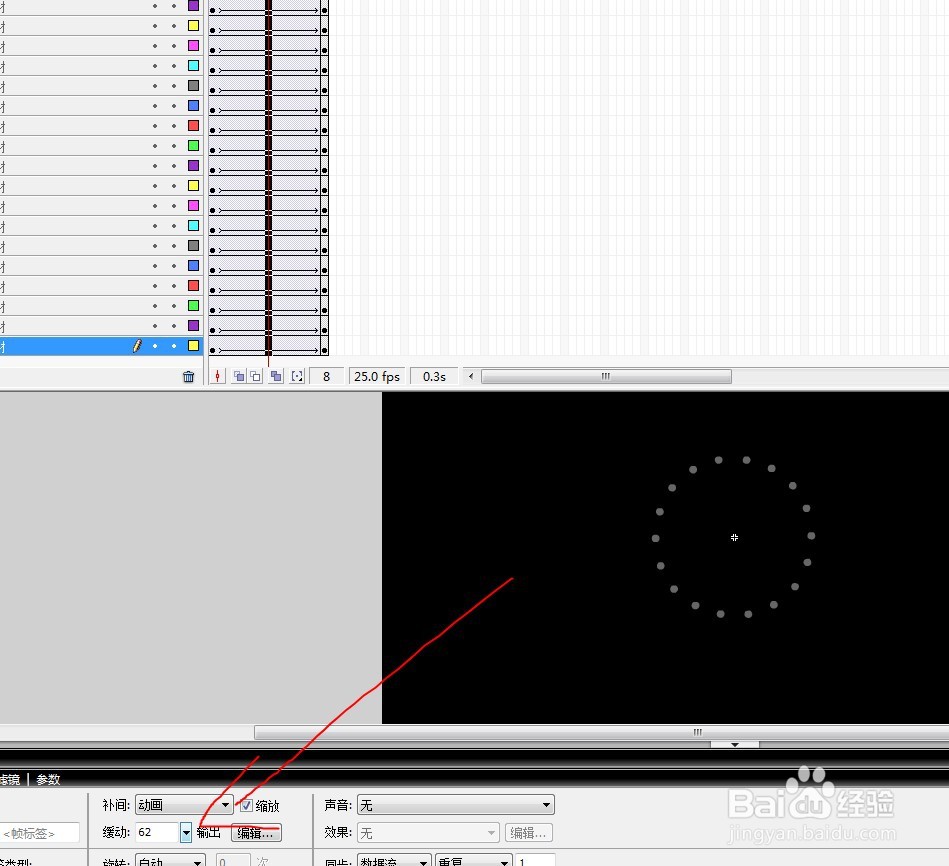This screenshot has width=949, height=866.
Task: Click the current frame number 8
Action: point(326,376)
